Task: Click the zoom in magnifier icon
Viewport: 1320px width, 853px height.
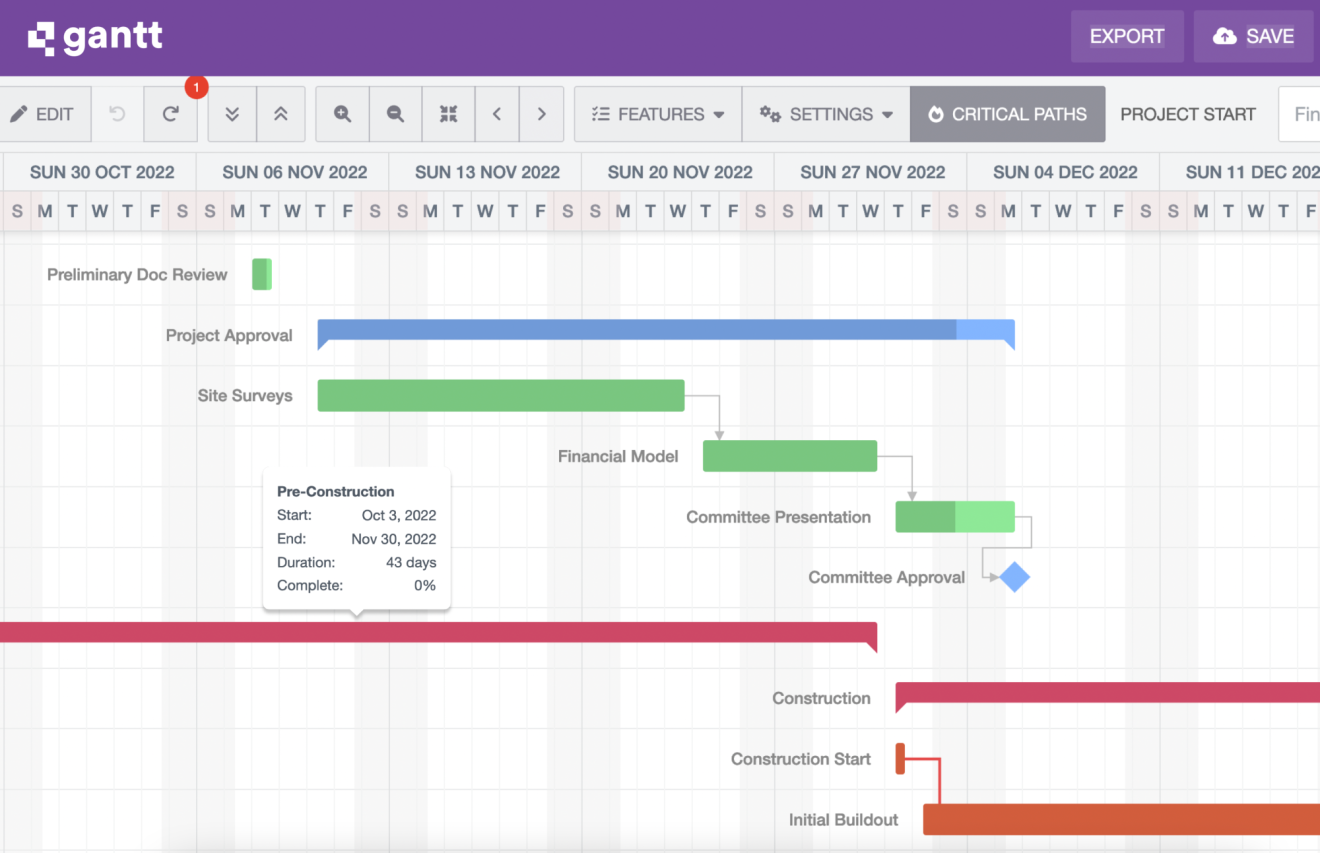Action: (341, 114)
